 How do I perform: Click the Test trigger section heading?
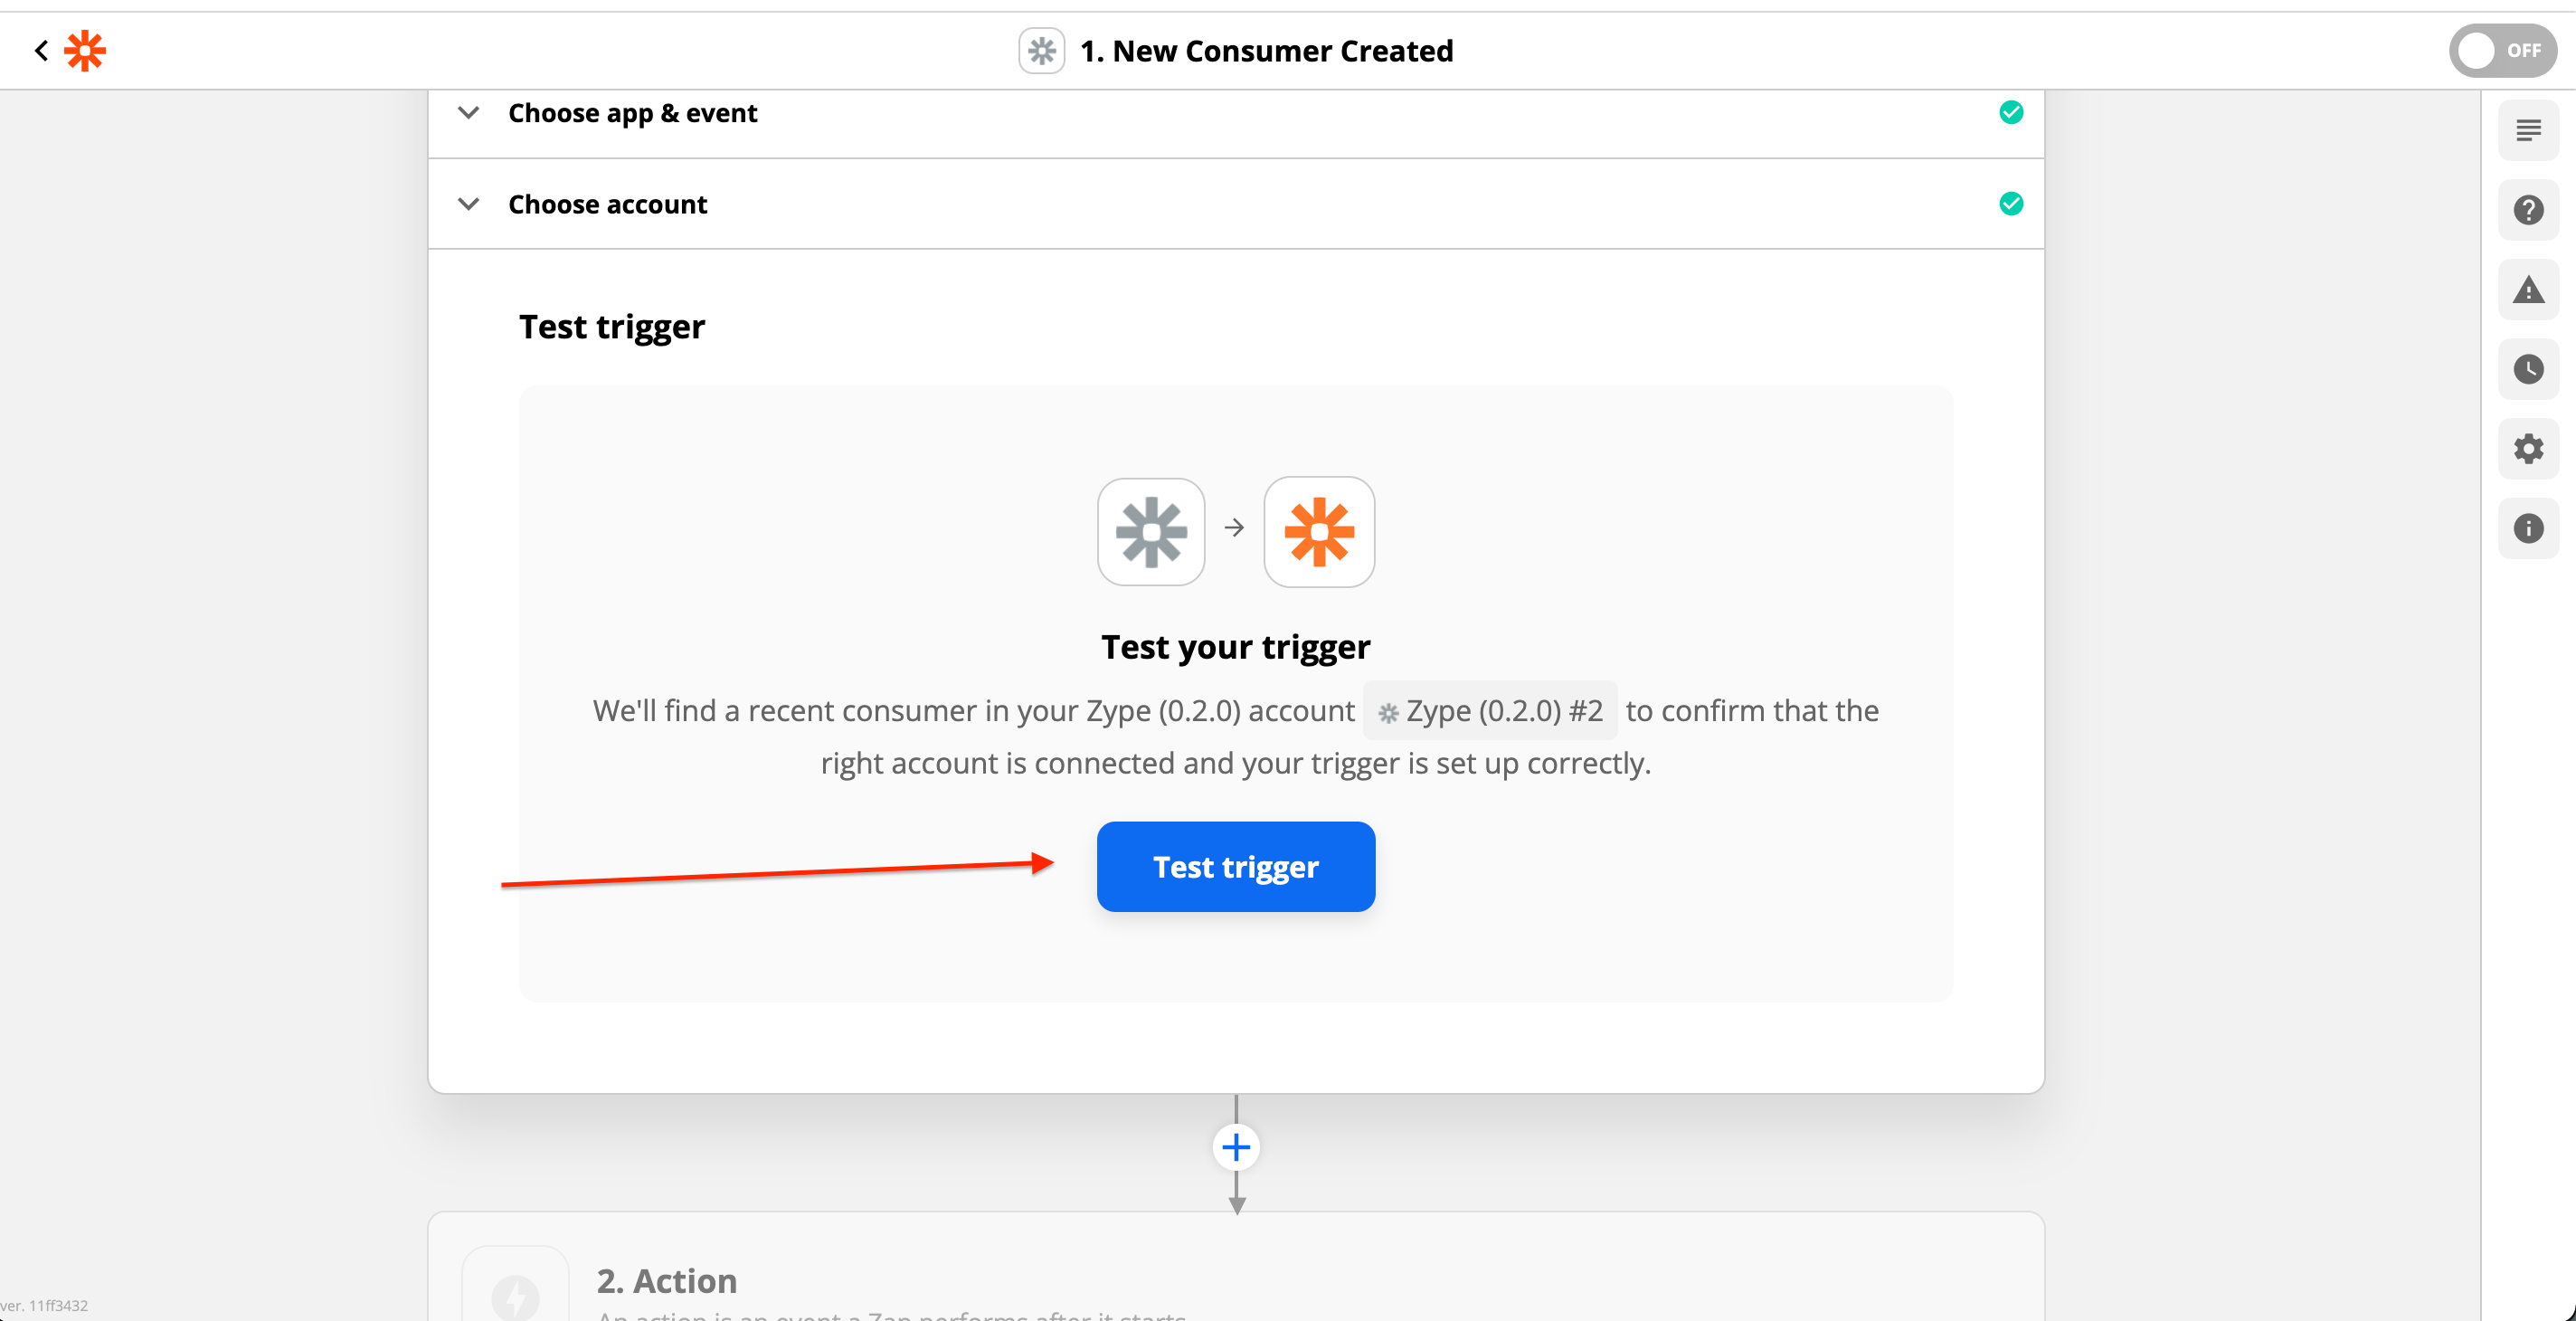point(612,327)
